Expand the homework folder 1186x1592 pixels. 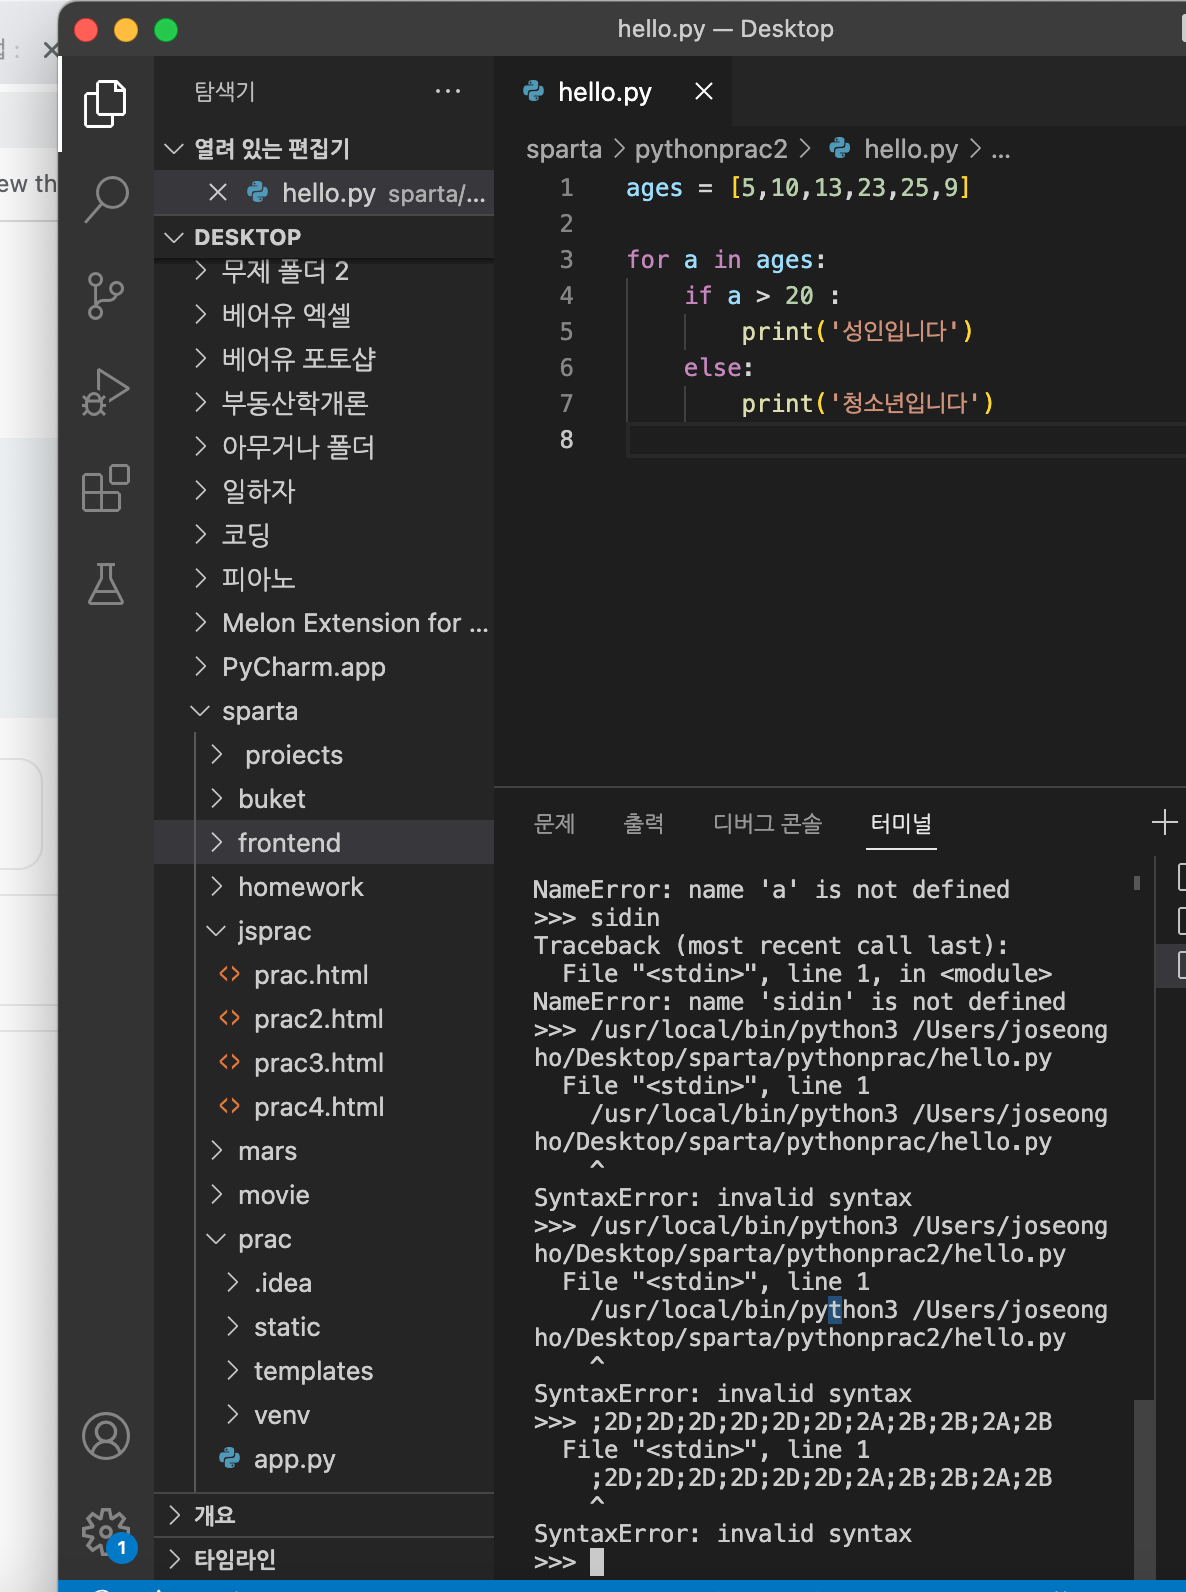pos(324,887)
